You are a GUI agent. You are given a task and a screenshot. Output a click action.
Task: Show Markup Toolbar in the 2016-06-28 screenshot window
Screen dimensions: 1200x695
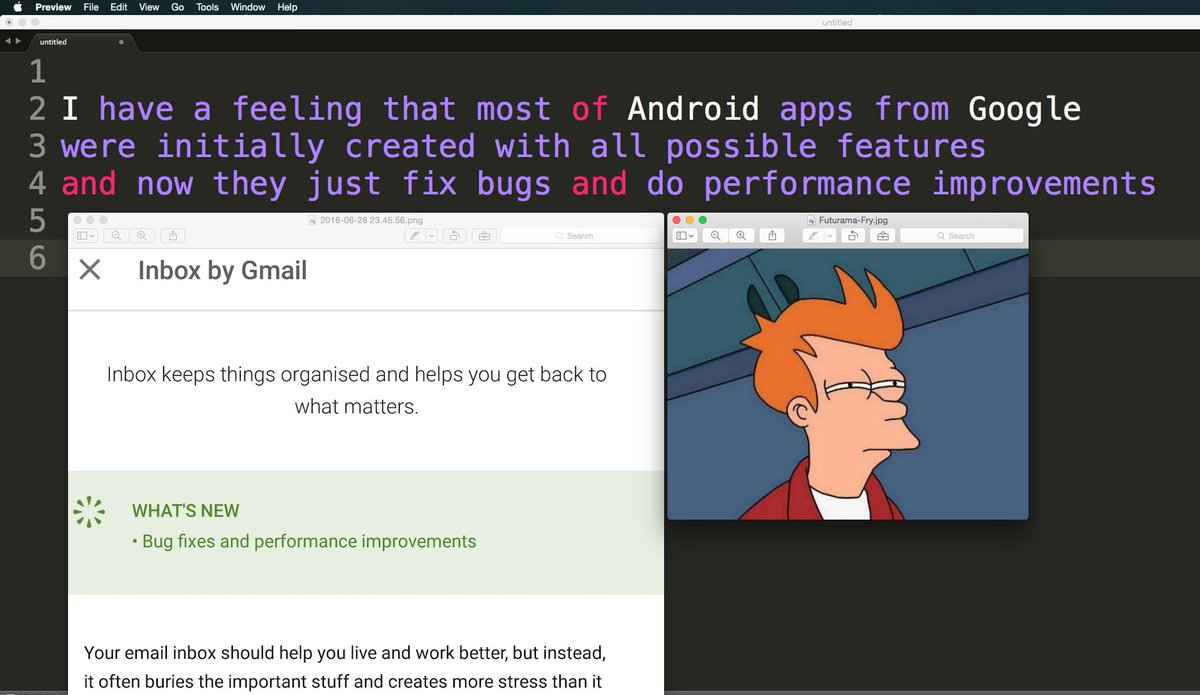coord(485,236)
